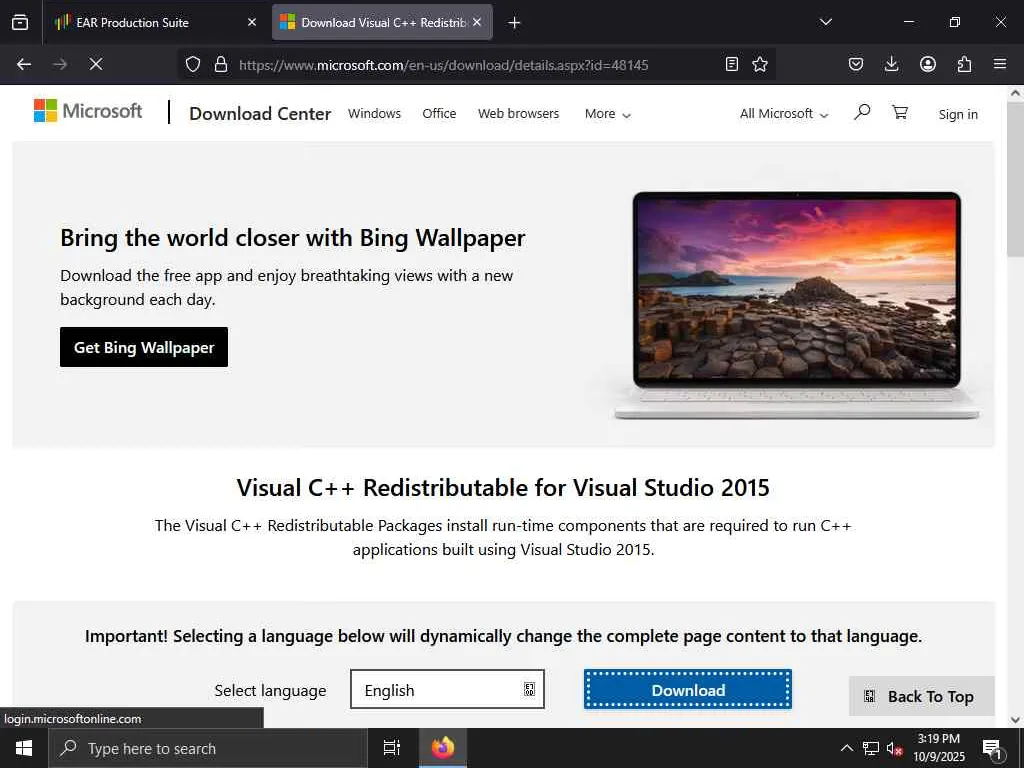The width and height of the screenshot is (1024, 768).
Task: Open network status tray icon
Action: 871,748
